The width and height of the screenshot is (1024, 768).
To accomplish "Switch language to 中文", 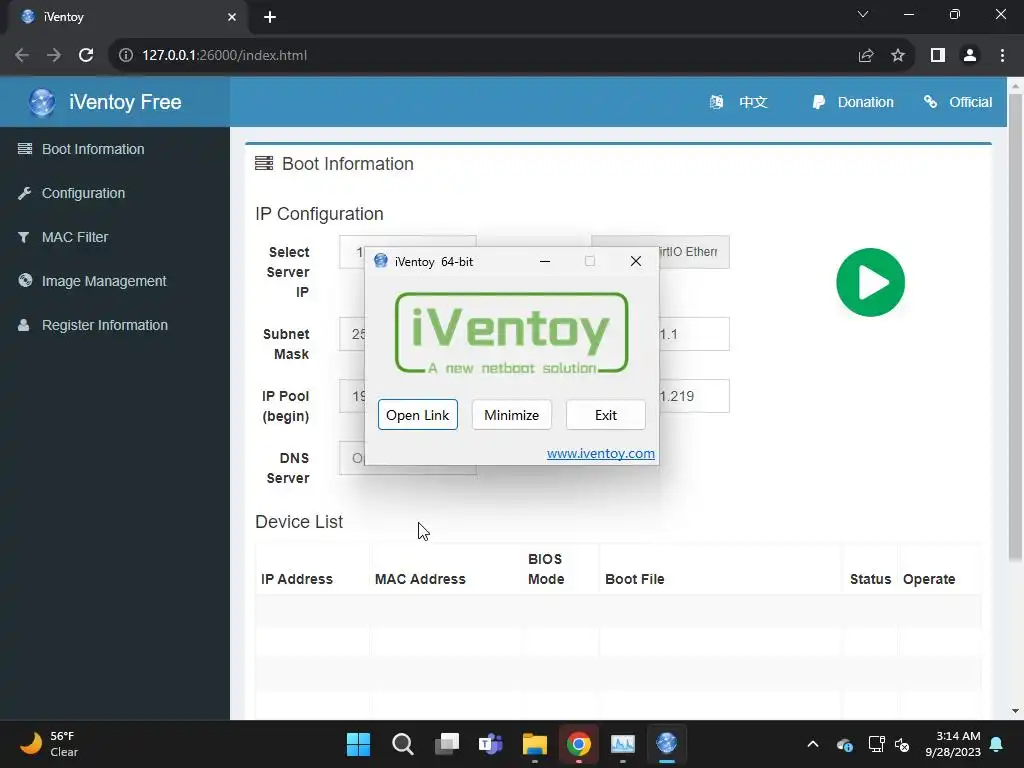I will coord(752,102).
